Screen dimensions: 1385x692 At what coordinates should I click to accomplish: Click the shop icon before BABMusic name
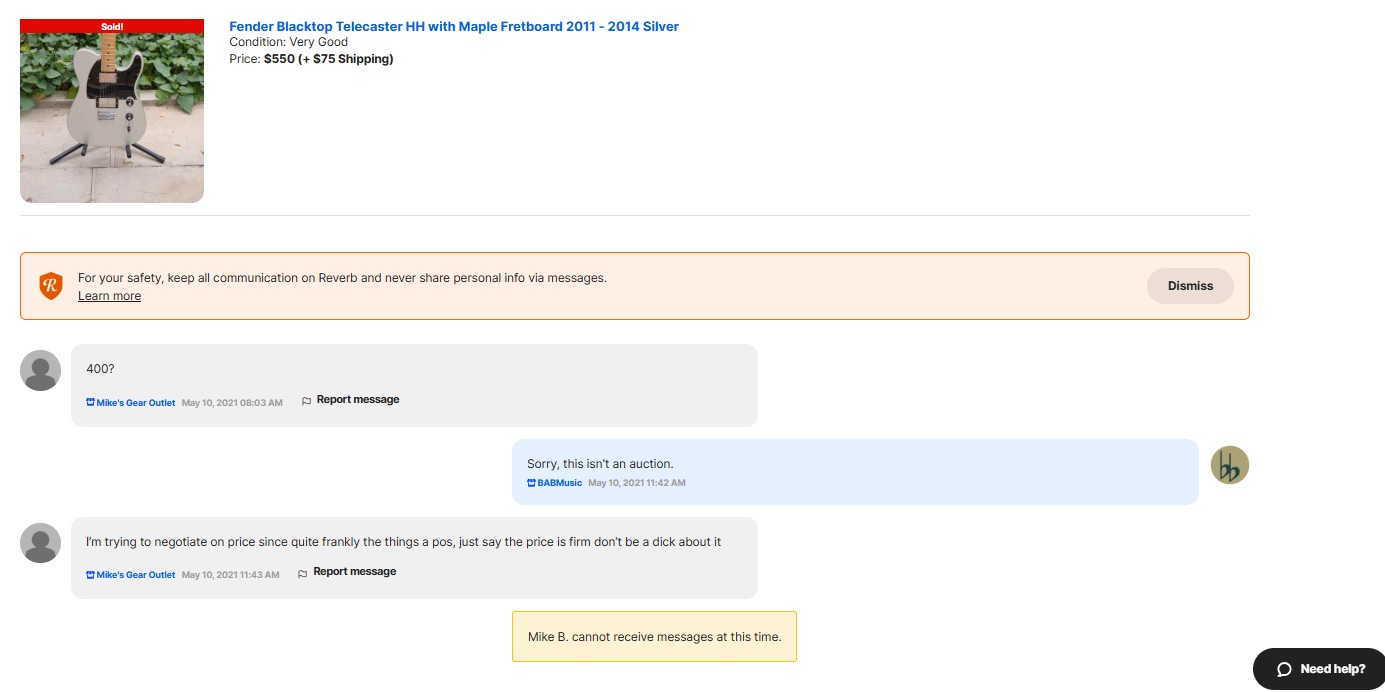[531, 483]
